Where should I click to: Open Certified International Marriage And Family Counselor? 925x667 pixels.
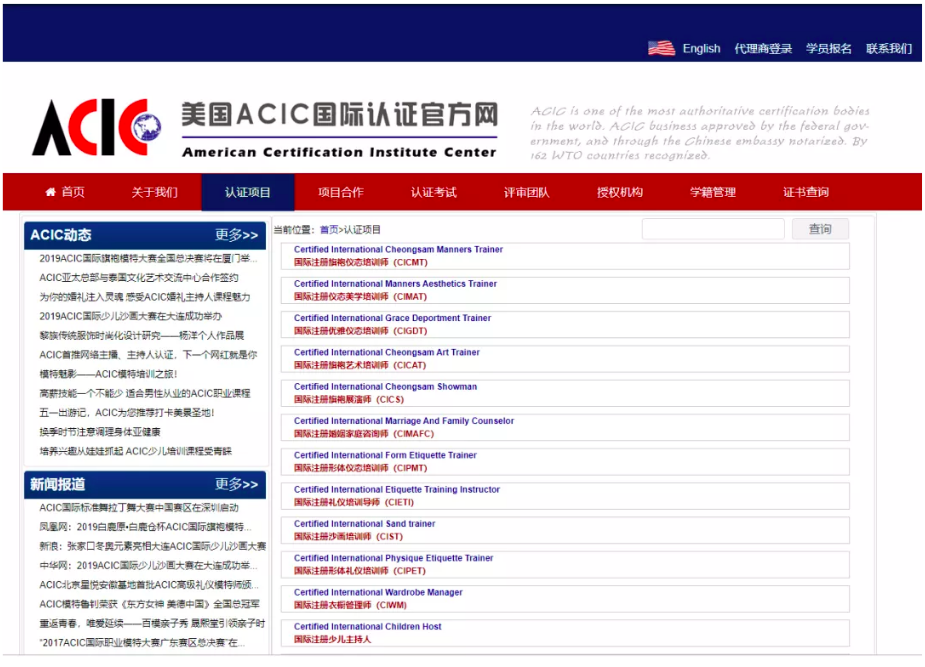(404, 420)
